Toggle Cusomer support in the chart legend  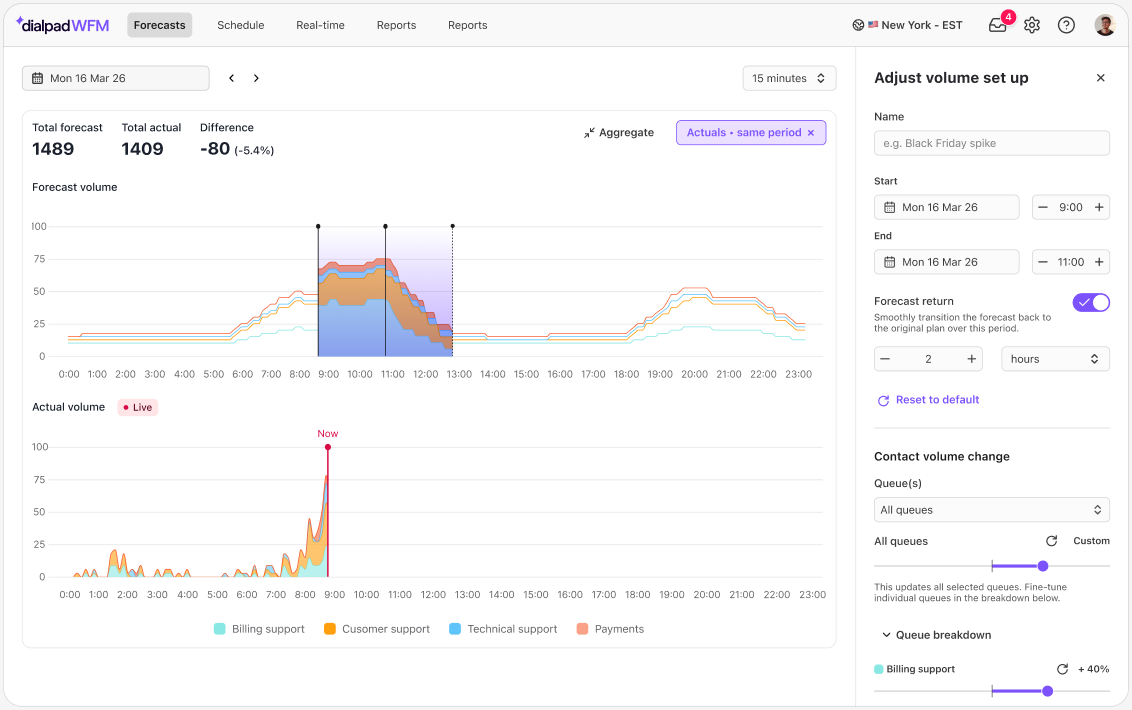click(x=377, y=629)
